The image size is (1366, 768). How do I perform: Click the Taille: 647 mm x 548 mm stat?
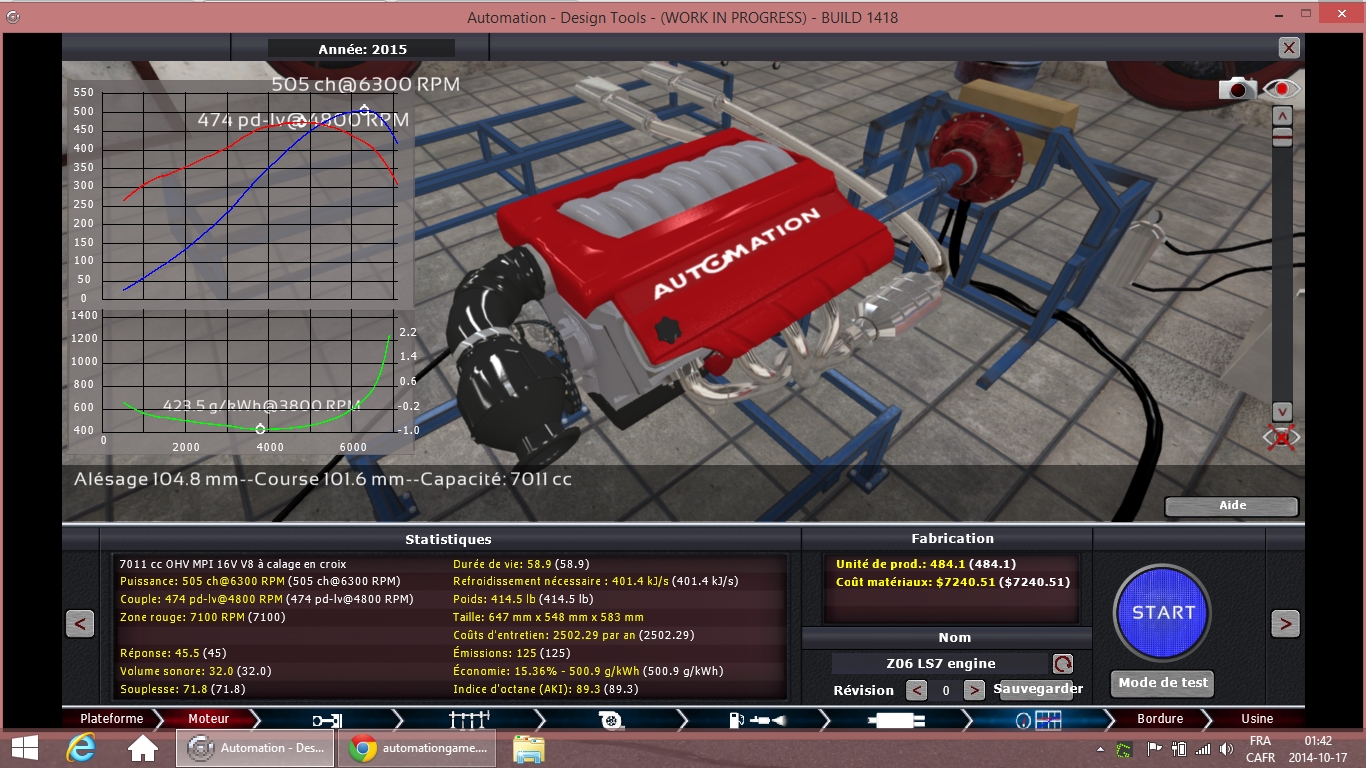(x=548, y=617)
